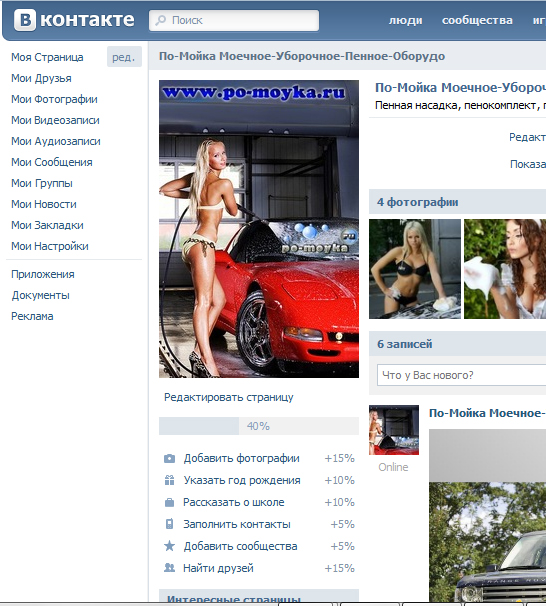The image size is (546, 606).
Task: Open the люди section in header
Action: point(405,20)
